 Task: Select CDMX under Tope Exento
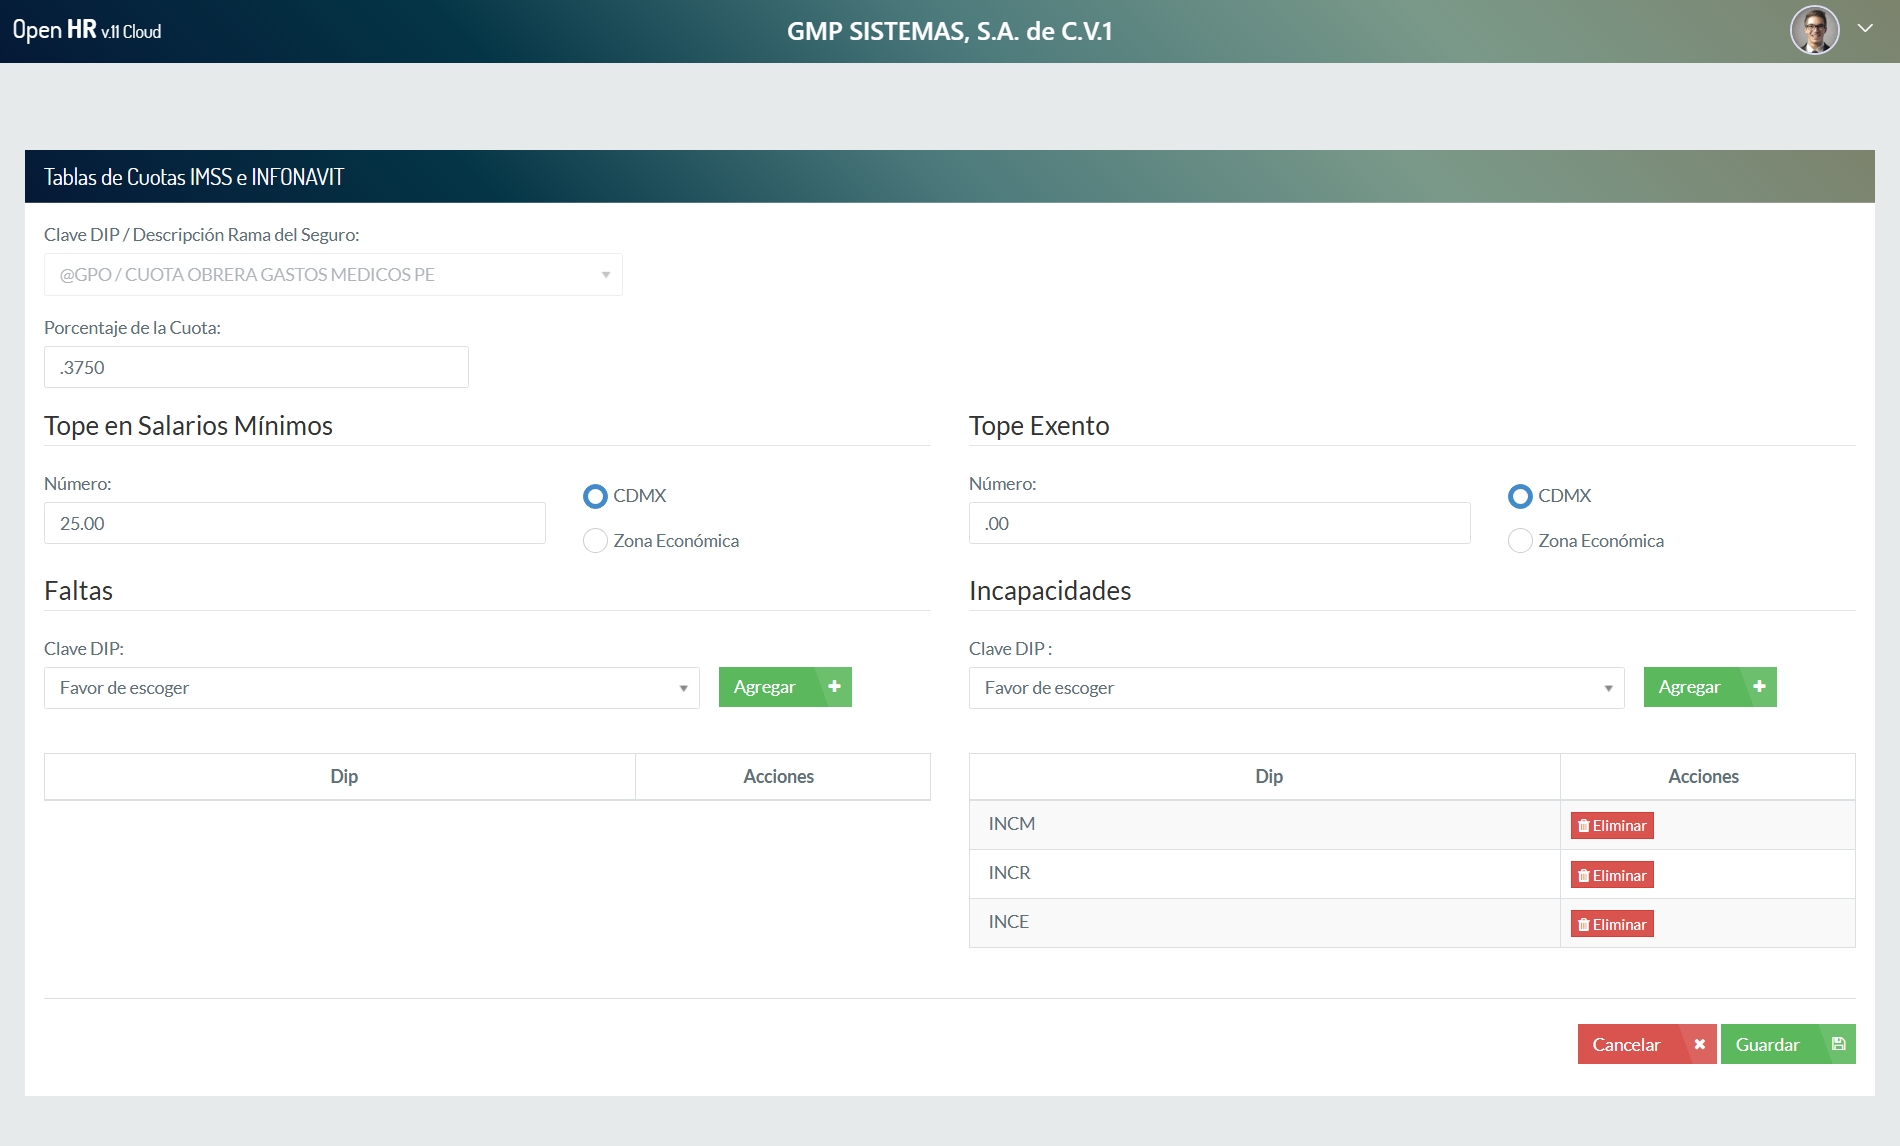tap(1520, 496)
